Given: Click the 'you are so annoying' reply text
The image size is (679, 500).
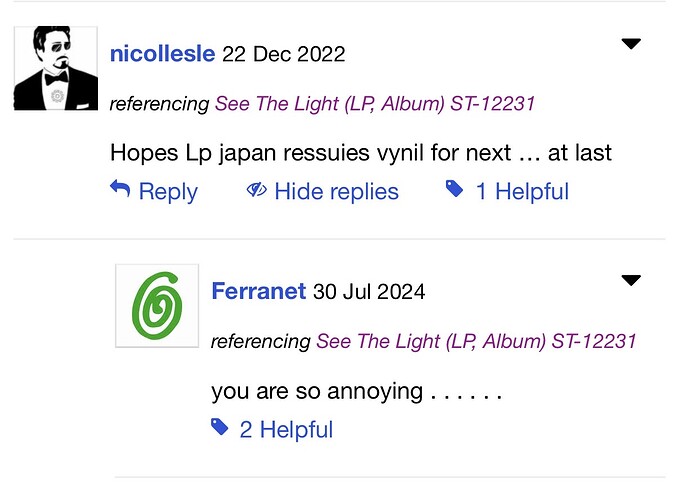Looking at the screenshot, I should 356,392.
